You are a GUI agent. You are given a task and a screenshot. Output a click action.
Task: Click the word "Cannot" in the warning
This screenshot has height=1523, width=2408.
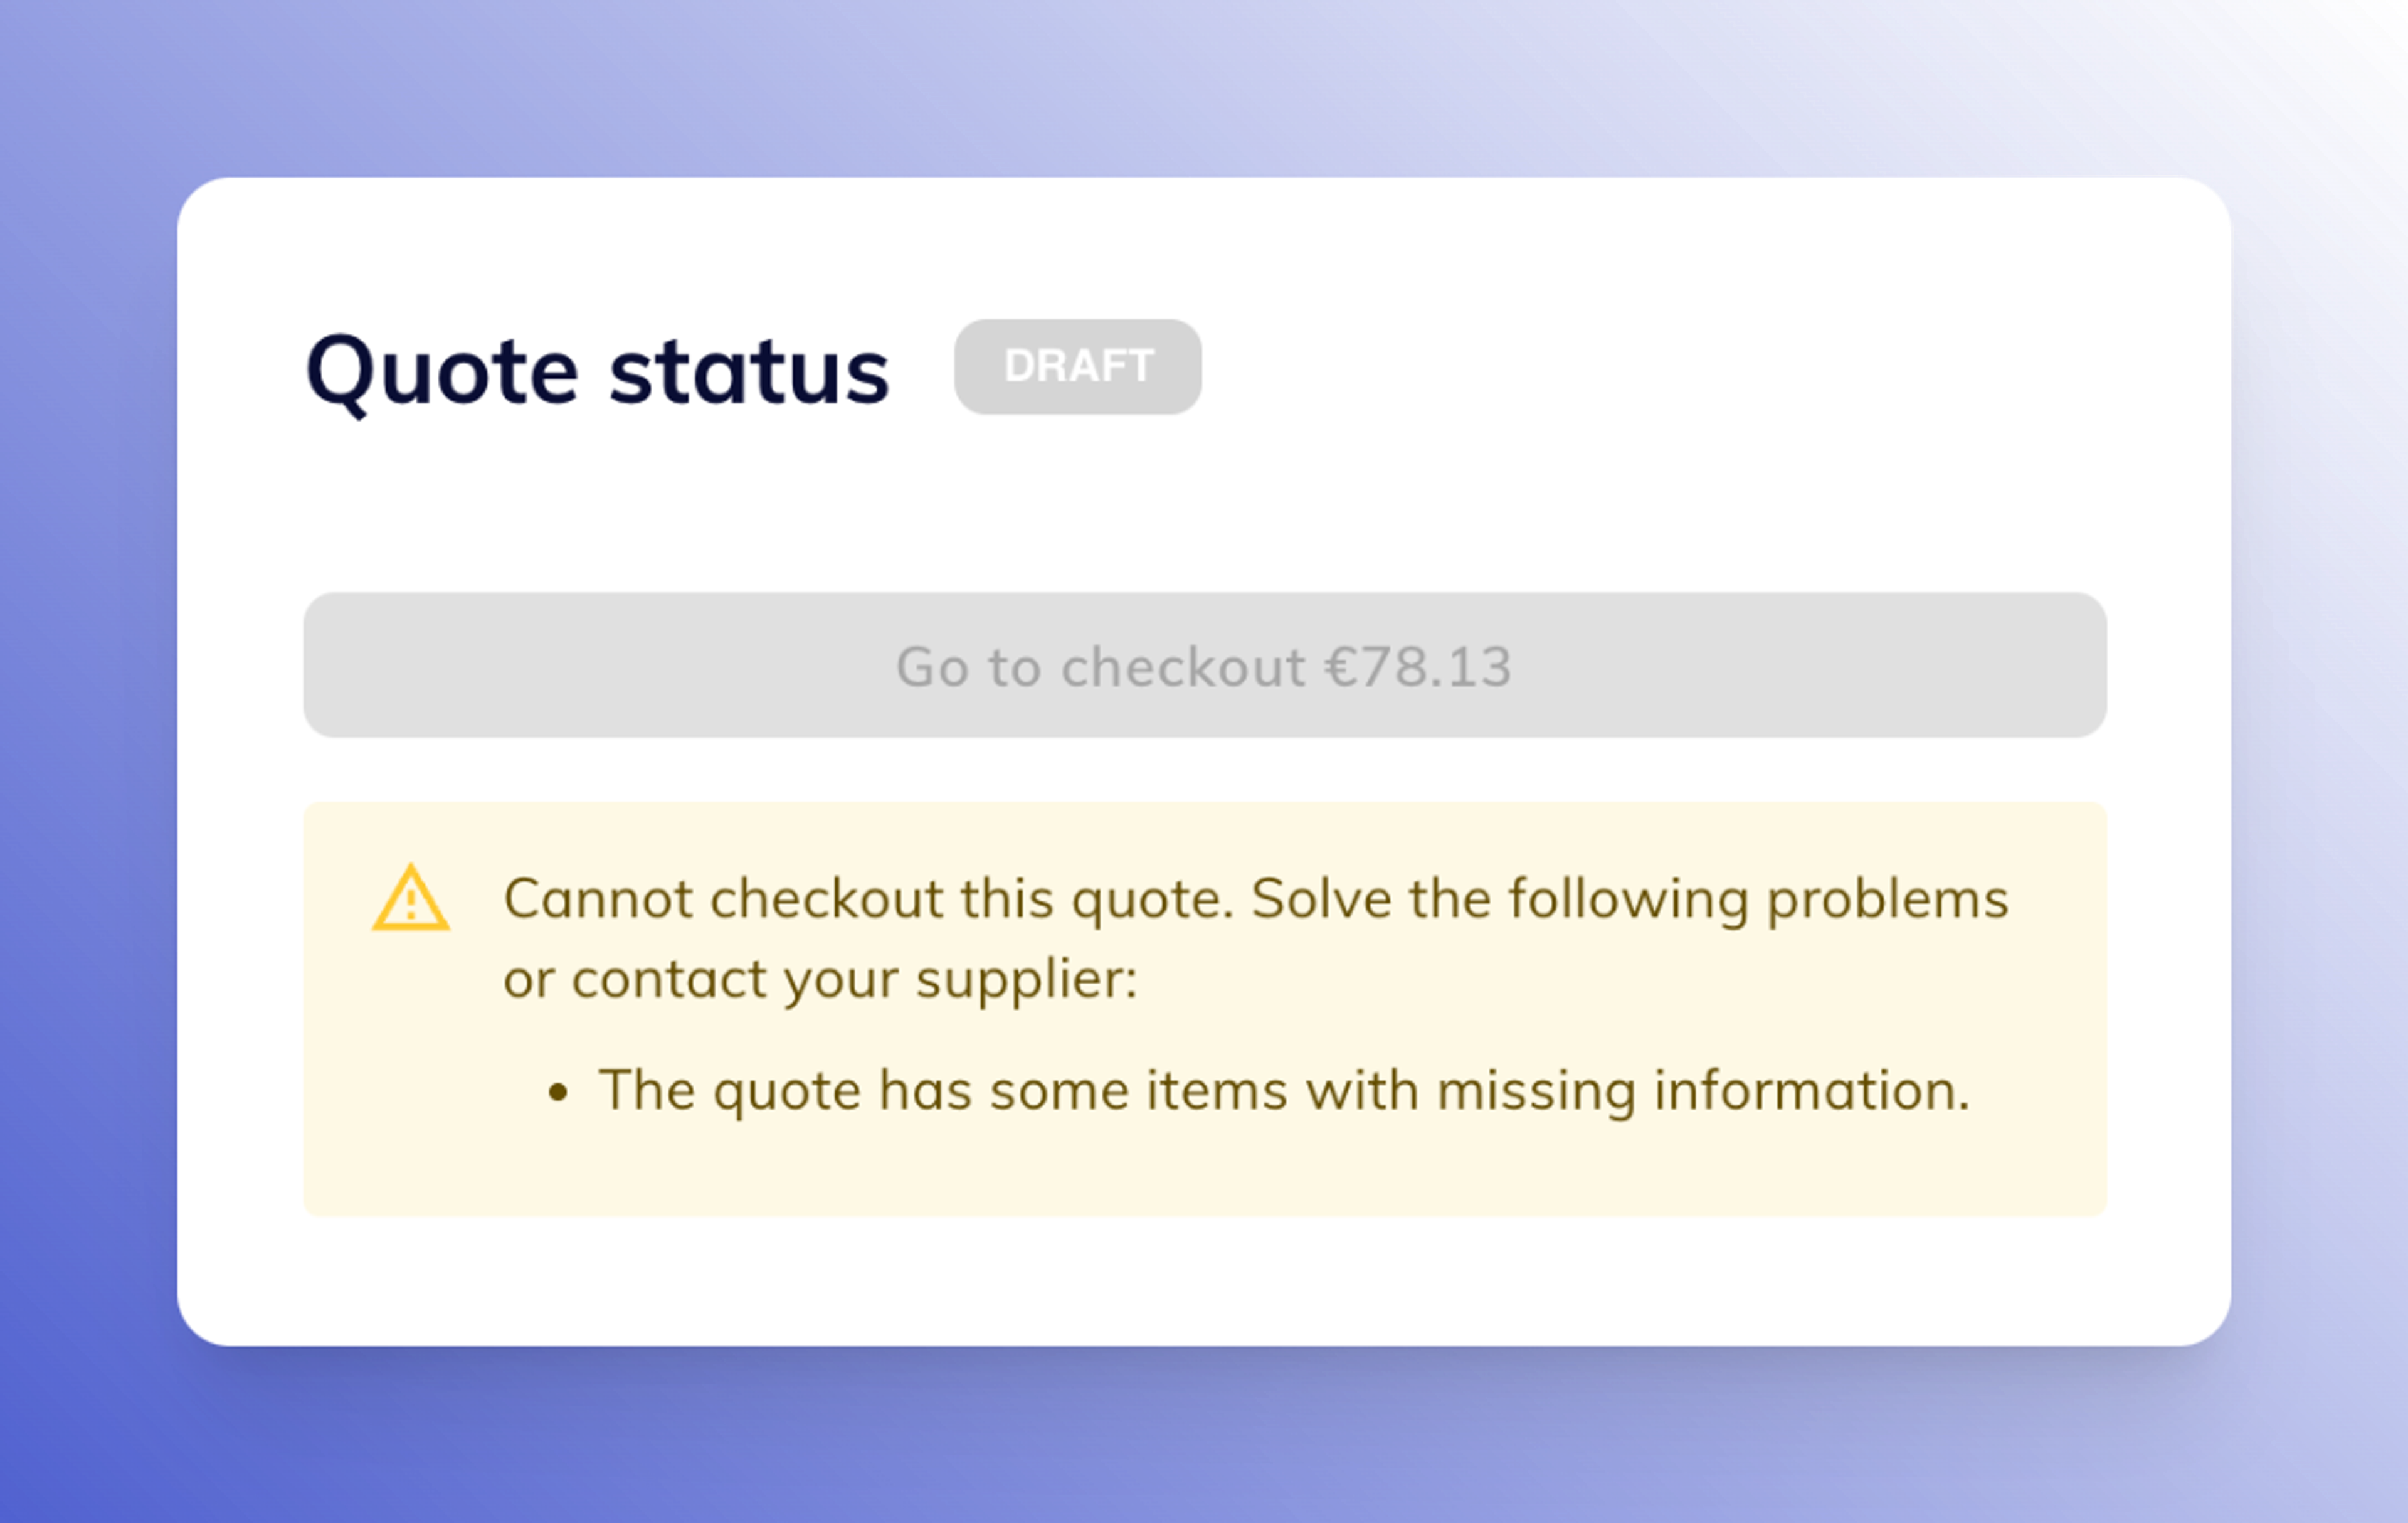point(598,898)
